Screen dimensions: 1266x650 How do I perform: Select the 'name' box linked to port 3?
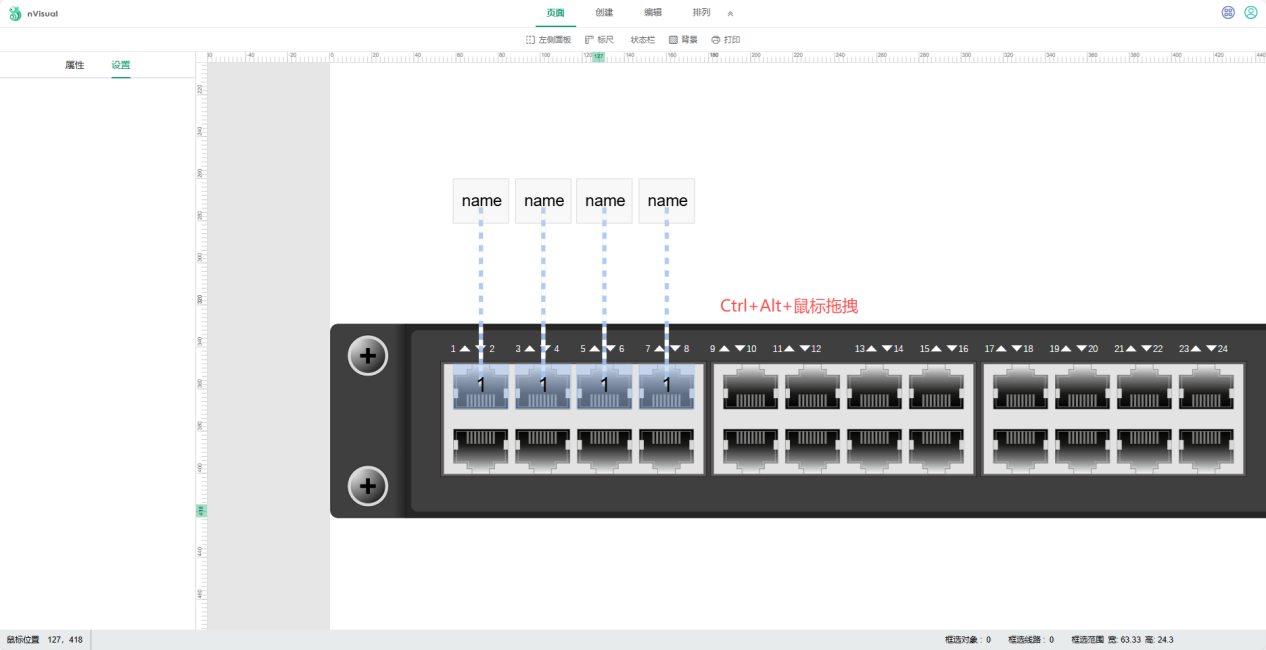pyautogui.click(x=543, y=201)
